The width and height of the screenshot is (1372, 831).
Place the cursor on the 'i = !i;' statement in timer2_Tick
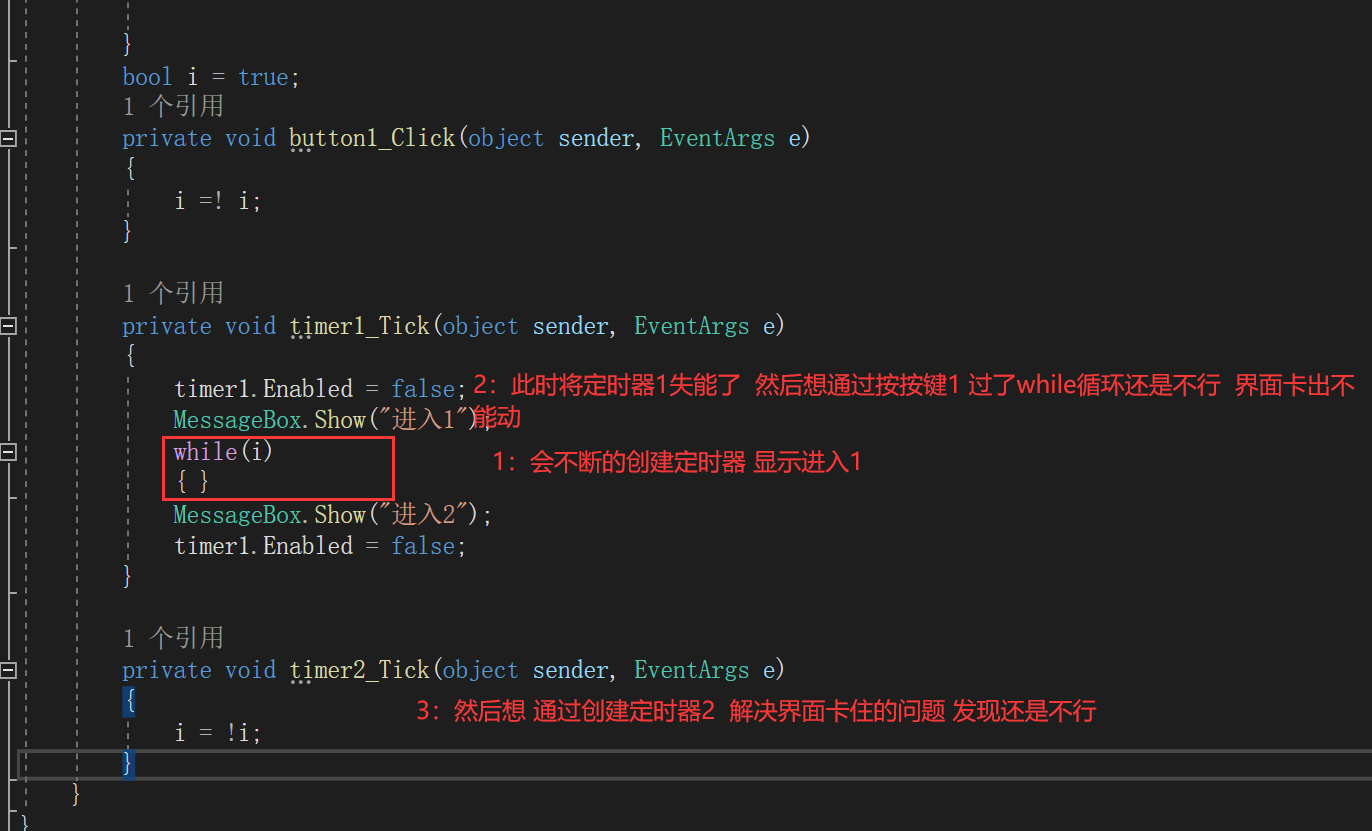(218, 733)
